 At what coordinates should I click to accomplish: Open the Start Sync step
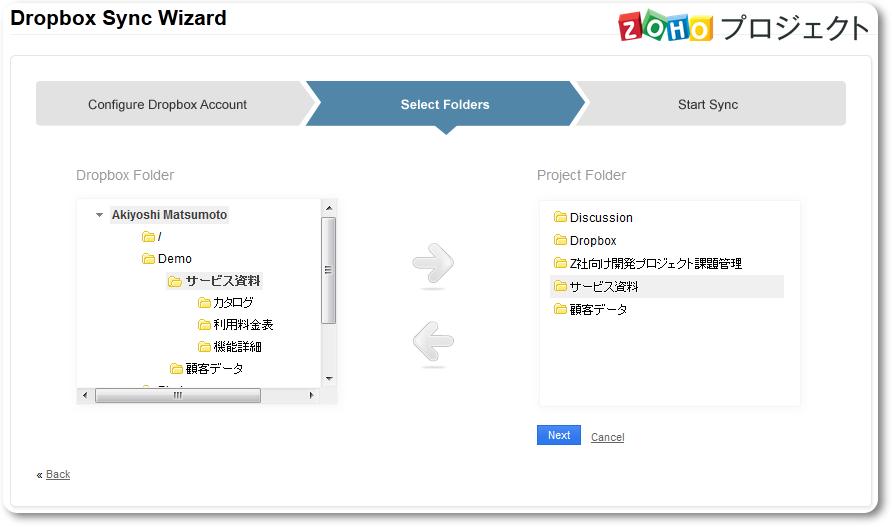pyautogui.click(x=707, y=104)
